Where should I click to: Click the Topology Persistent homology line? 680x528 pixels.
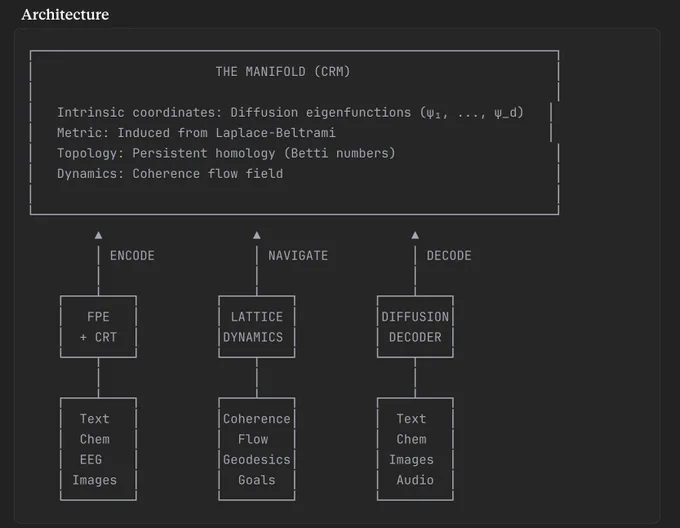(x=226, y=153)
